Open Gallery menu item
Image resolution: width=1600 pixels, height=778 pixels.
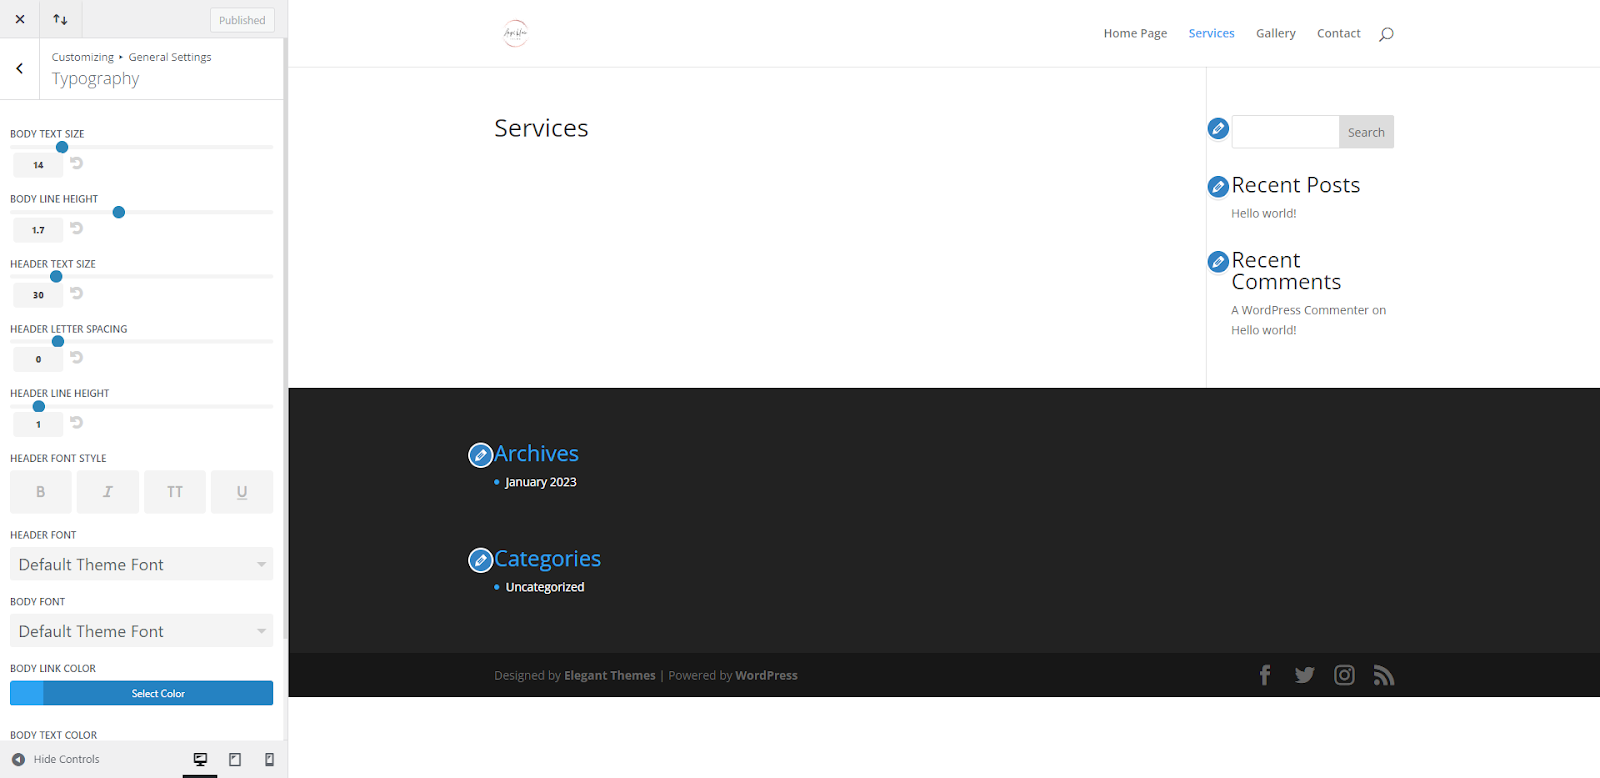(1276, 33)
